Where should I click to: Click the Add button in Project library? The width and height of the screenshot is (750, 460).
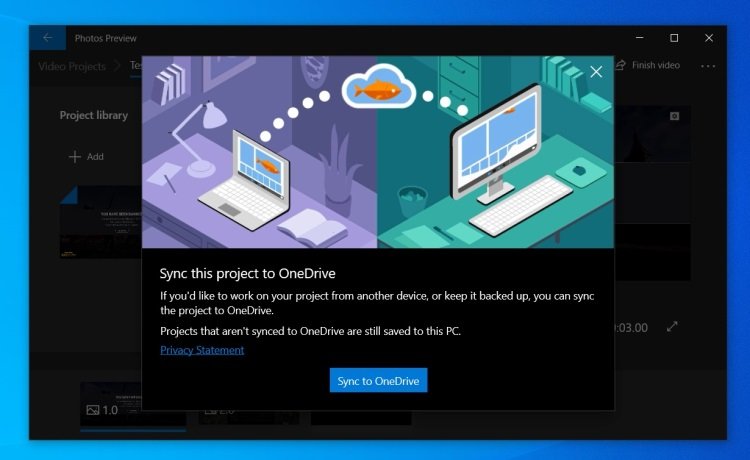point(87,156)
